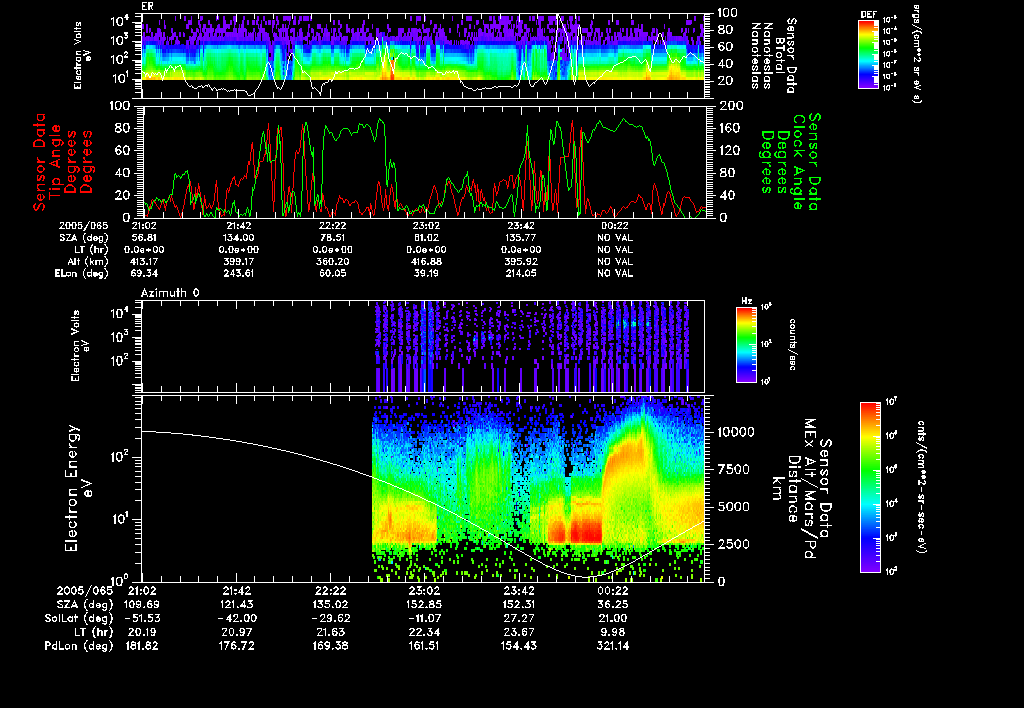Select SZA value 135.77

click(520, 238)
